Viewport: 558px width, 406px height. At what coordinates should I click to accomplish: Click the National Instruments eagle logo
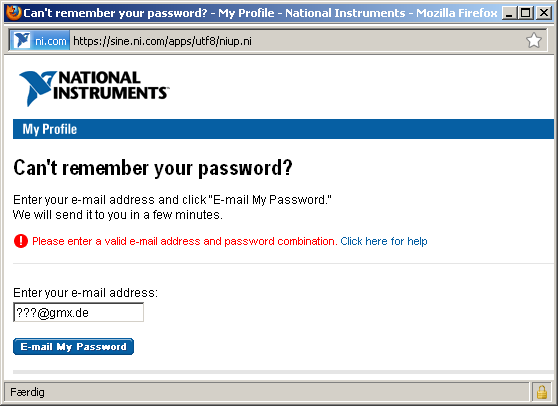click(x=37, y=88)
